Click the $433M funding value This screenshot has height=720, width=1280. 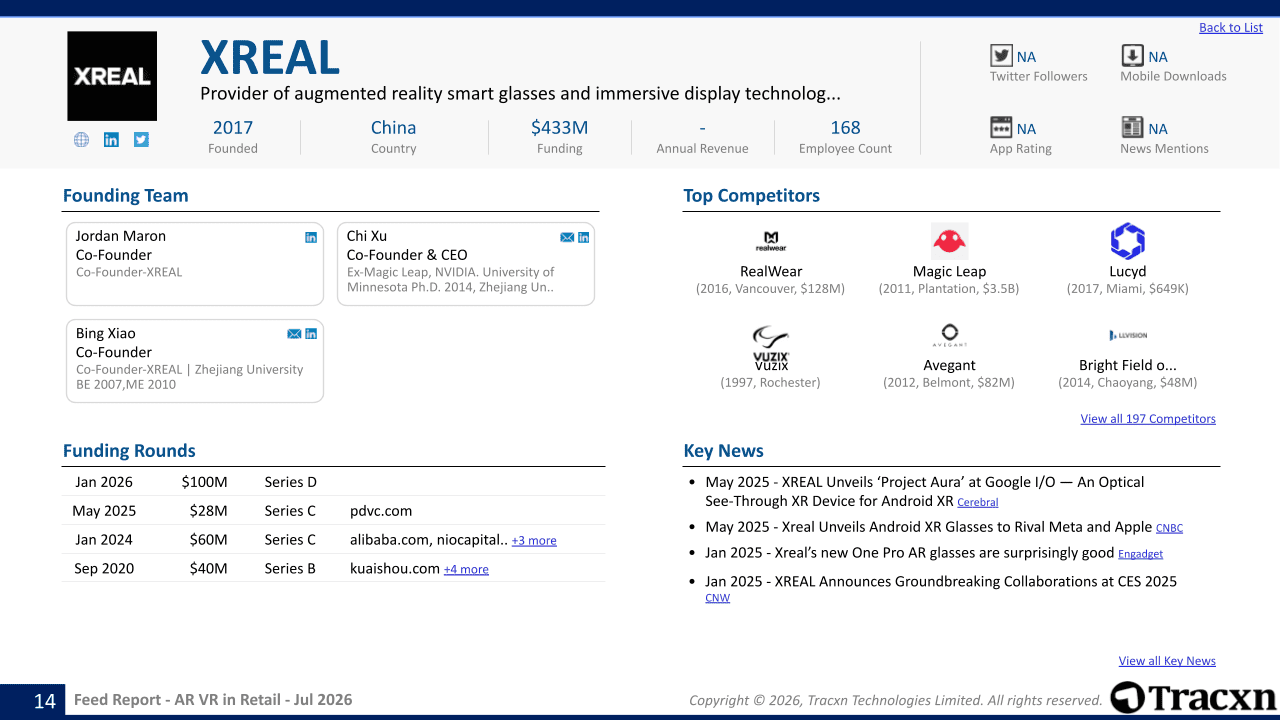click(559, 127)
